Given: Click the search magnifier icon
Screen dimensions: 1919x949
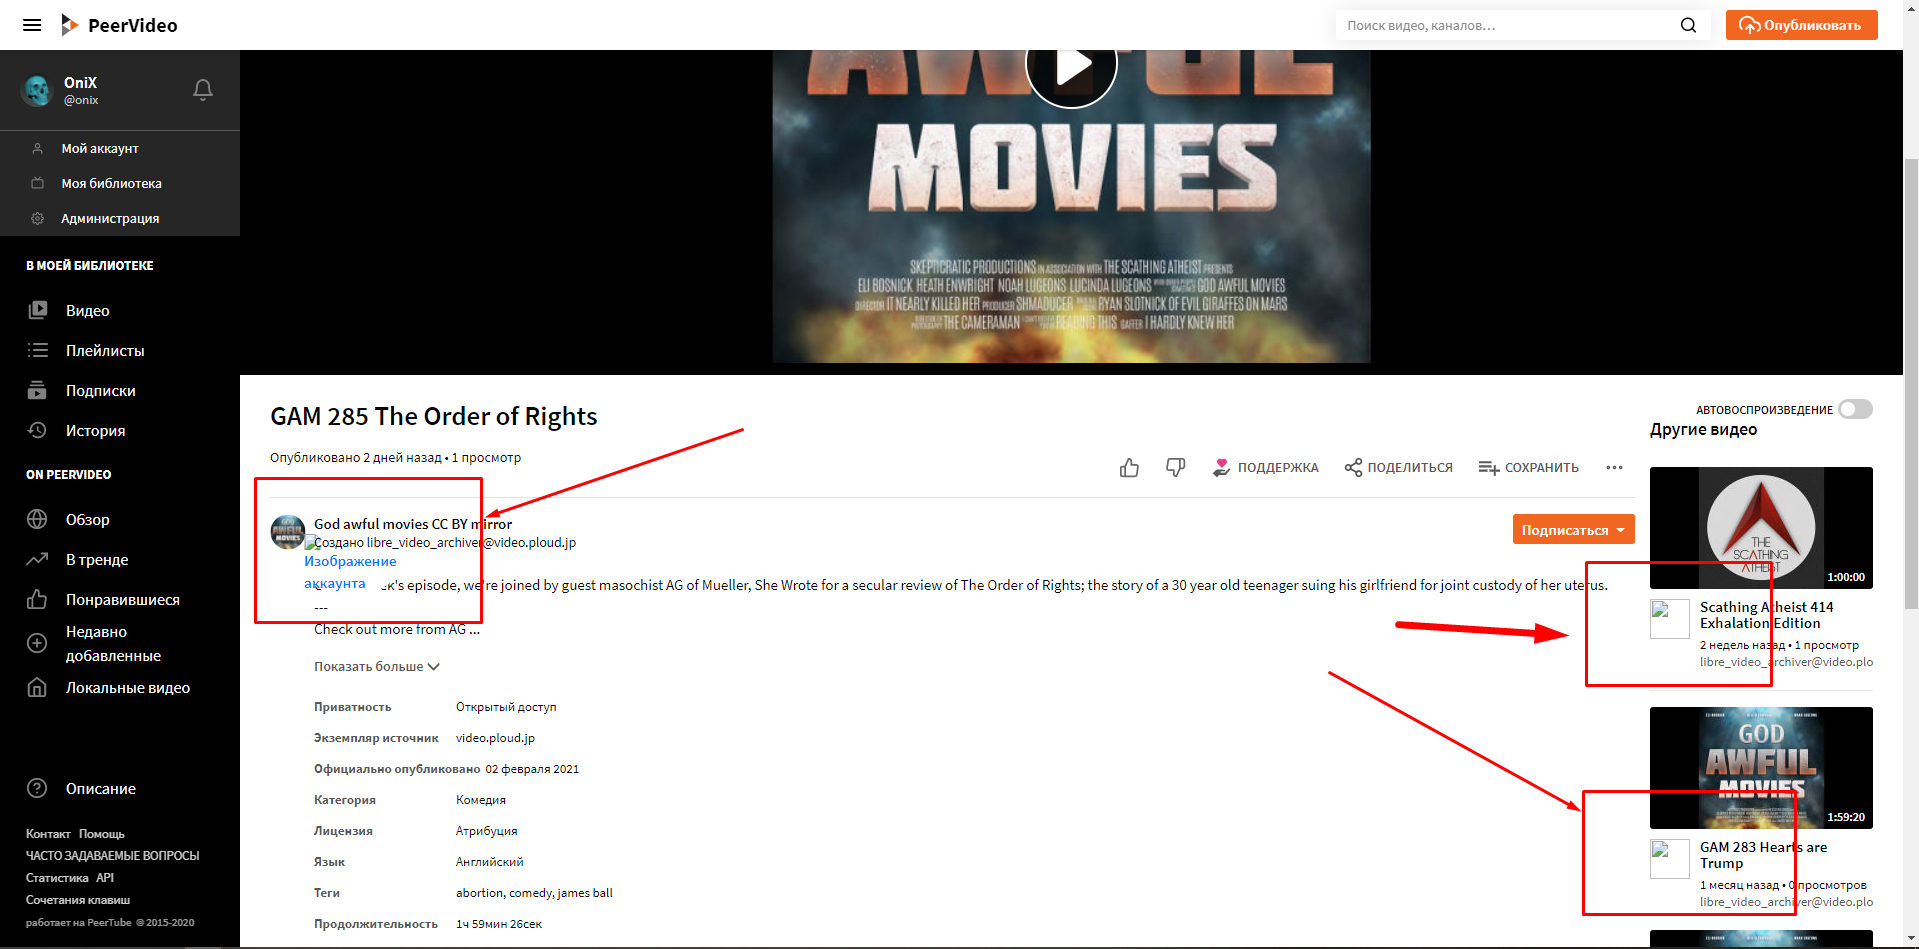Looking at the screenshot, I should click(1688, 25).
